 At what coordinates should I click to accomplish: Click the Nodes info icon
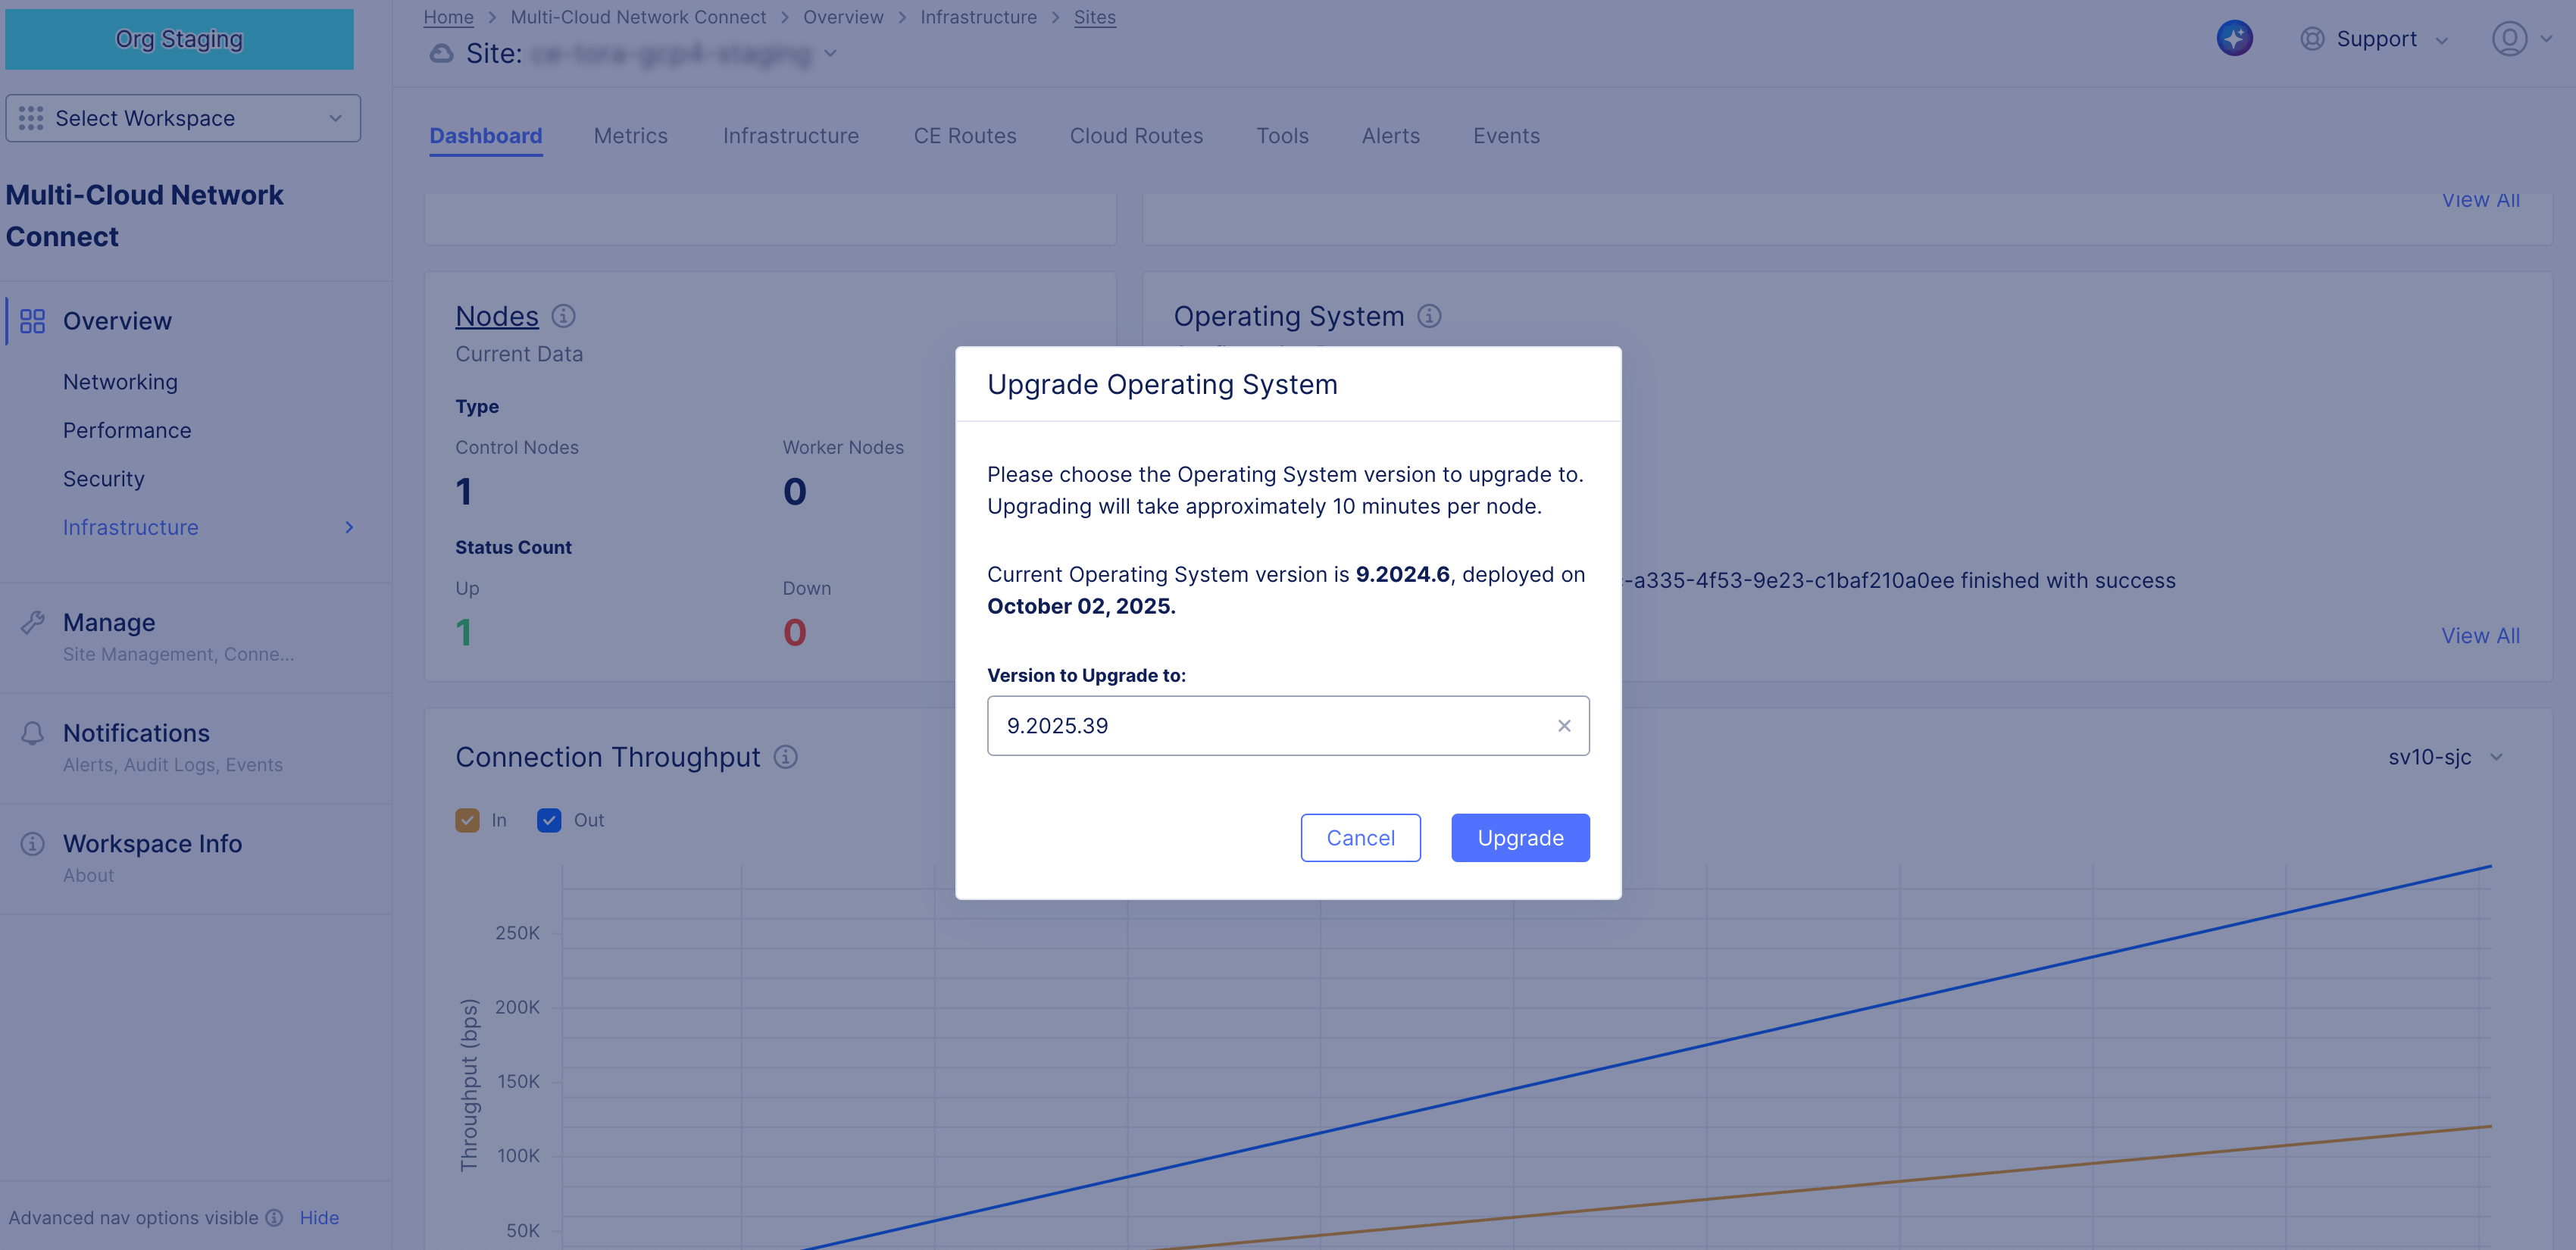point(563,316)
